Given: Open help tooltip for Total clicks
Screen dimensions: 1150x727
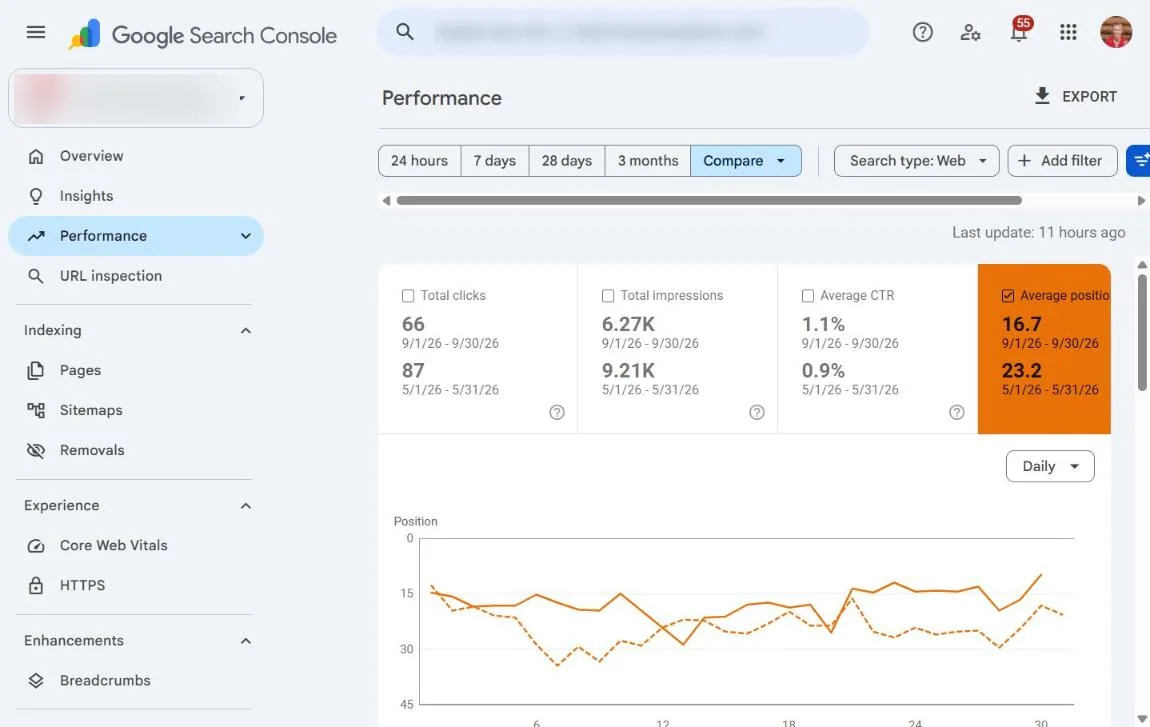Looking at the screenshot, I should pos(557,412).
